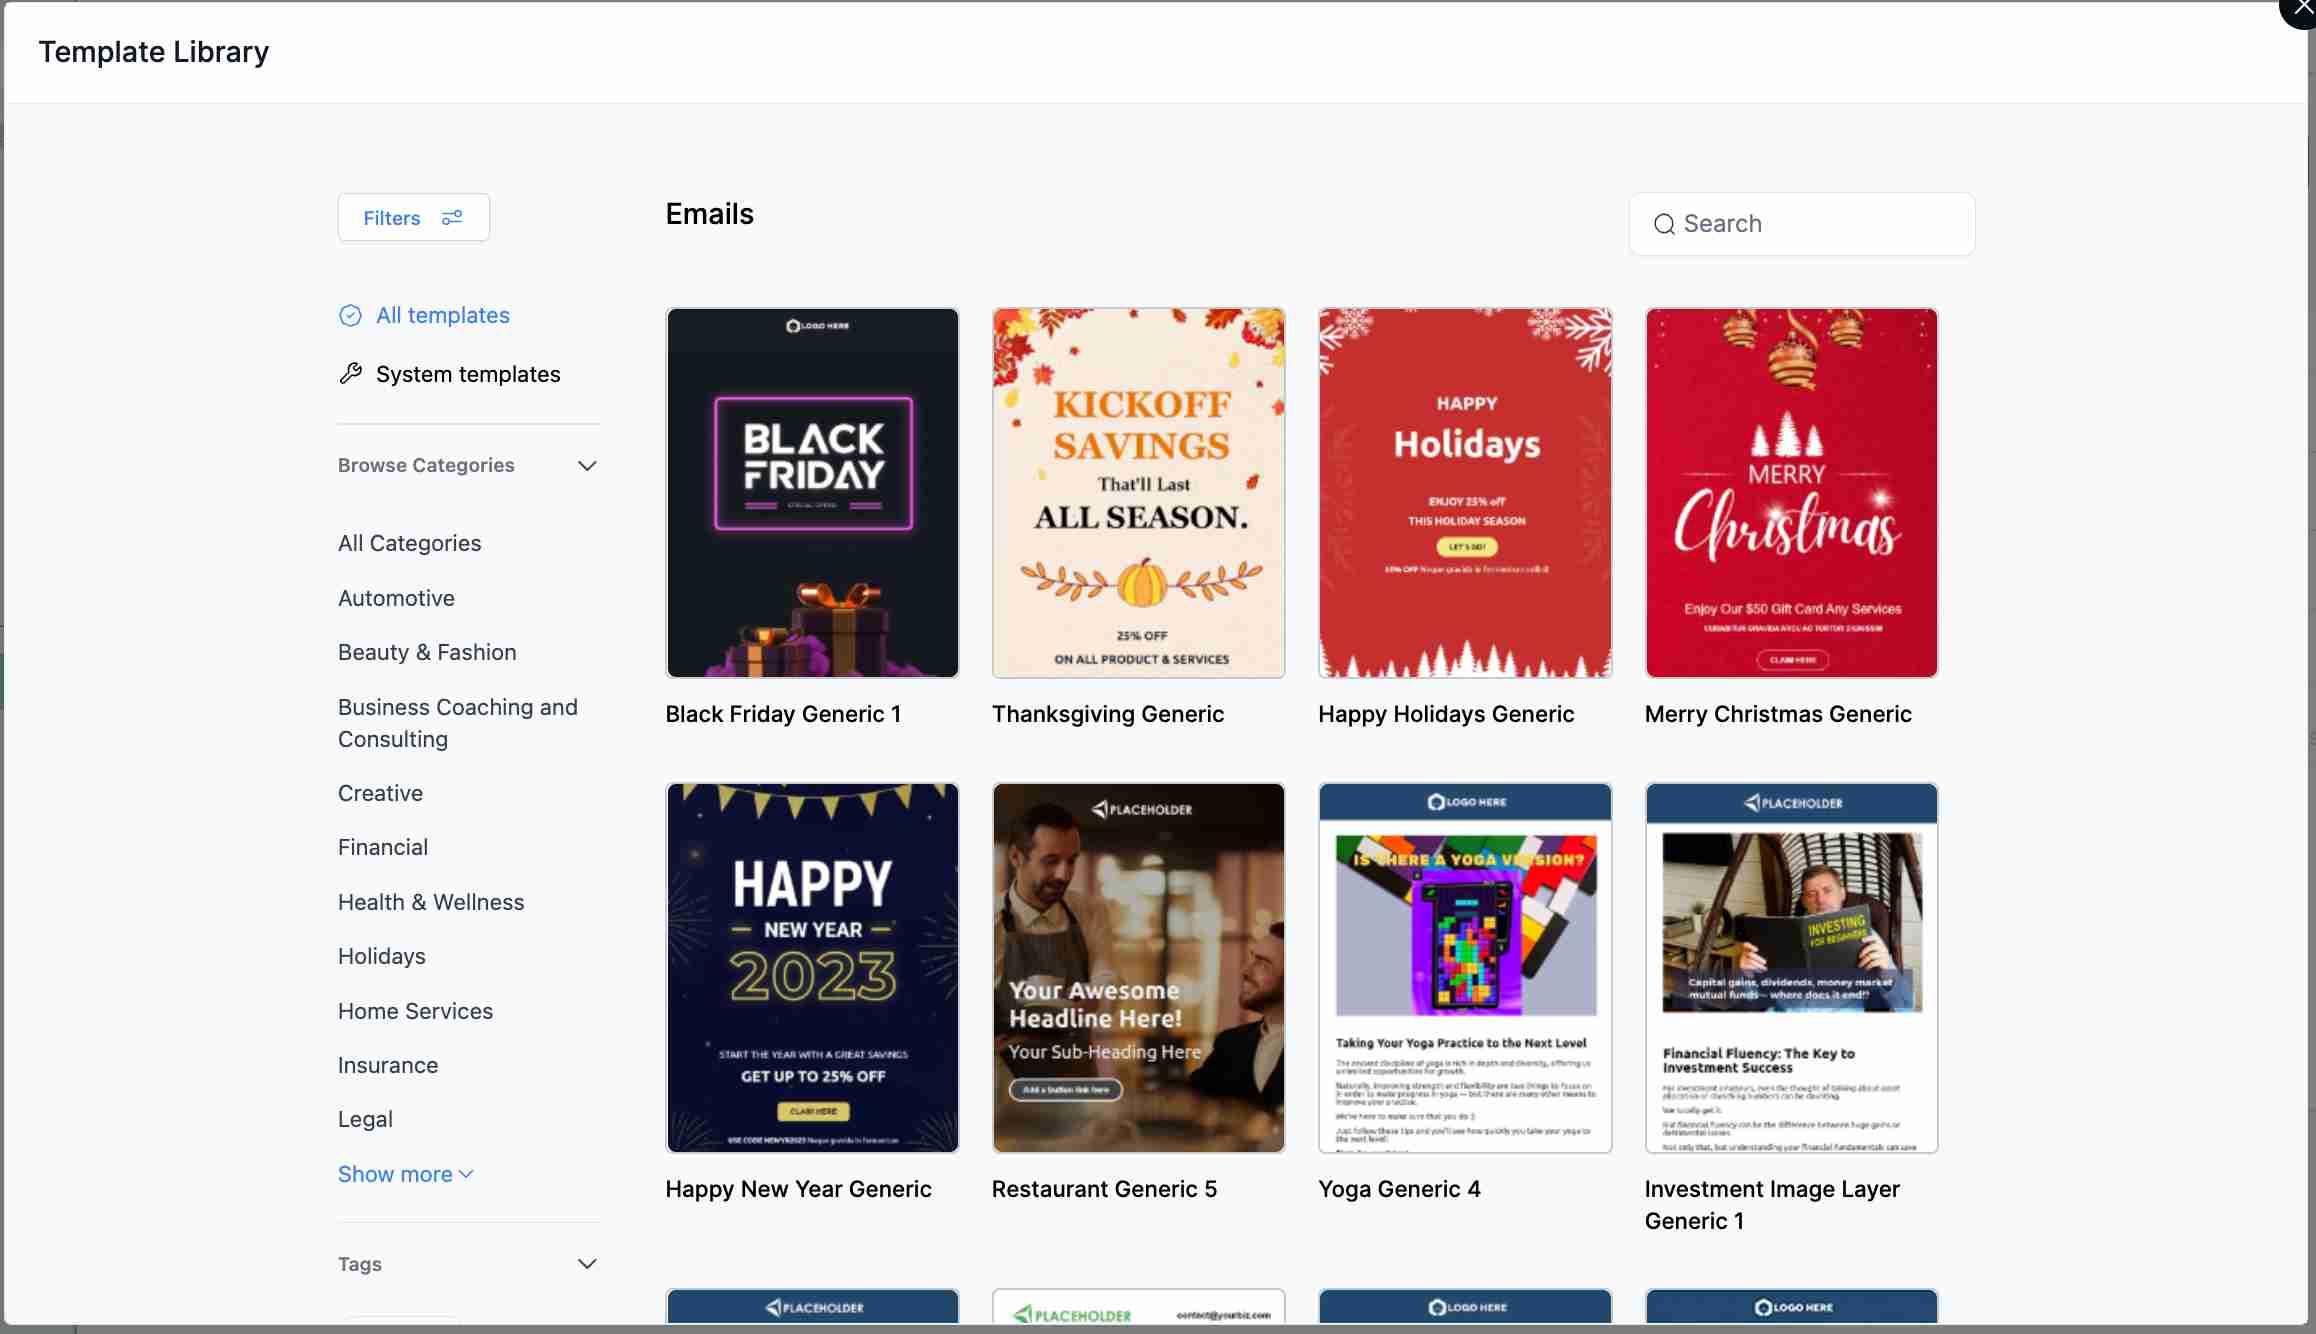Select Financial category filter
Viewport: 2316px width, 1334px height.
click(x=380, y=846)
